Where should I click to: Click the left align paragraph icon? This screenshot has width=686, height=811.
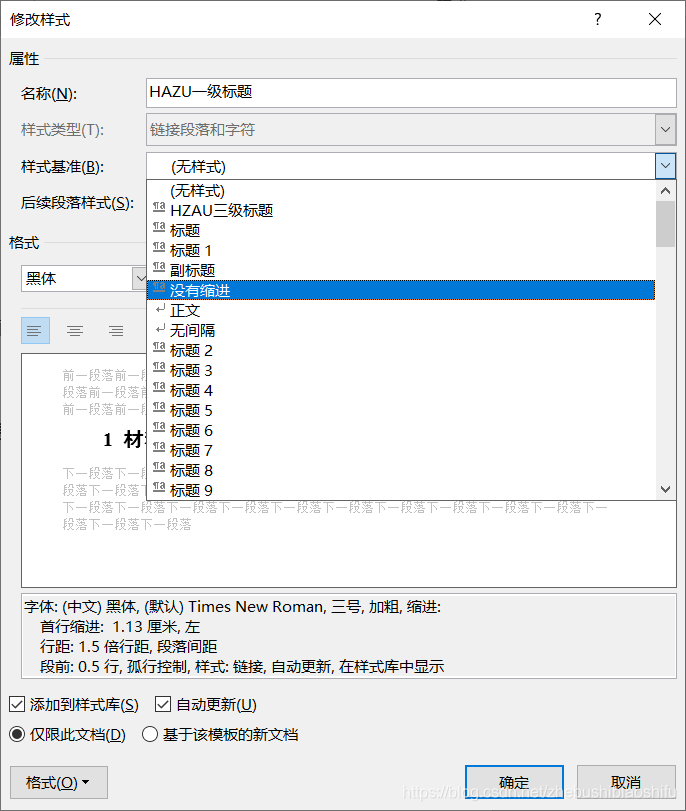point(35,331)
